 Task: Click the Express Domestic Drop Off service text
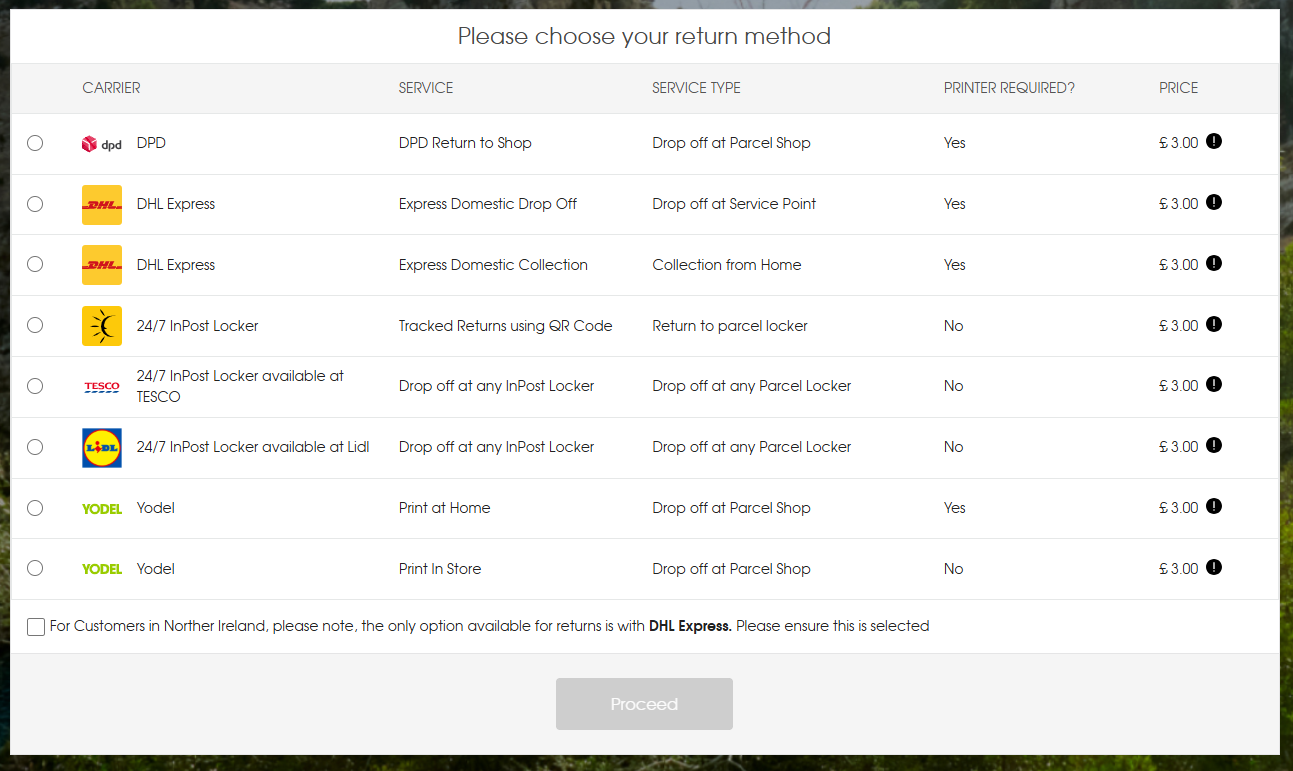487,204
